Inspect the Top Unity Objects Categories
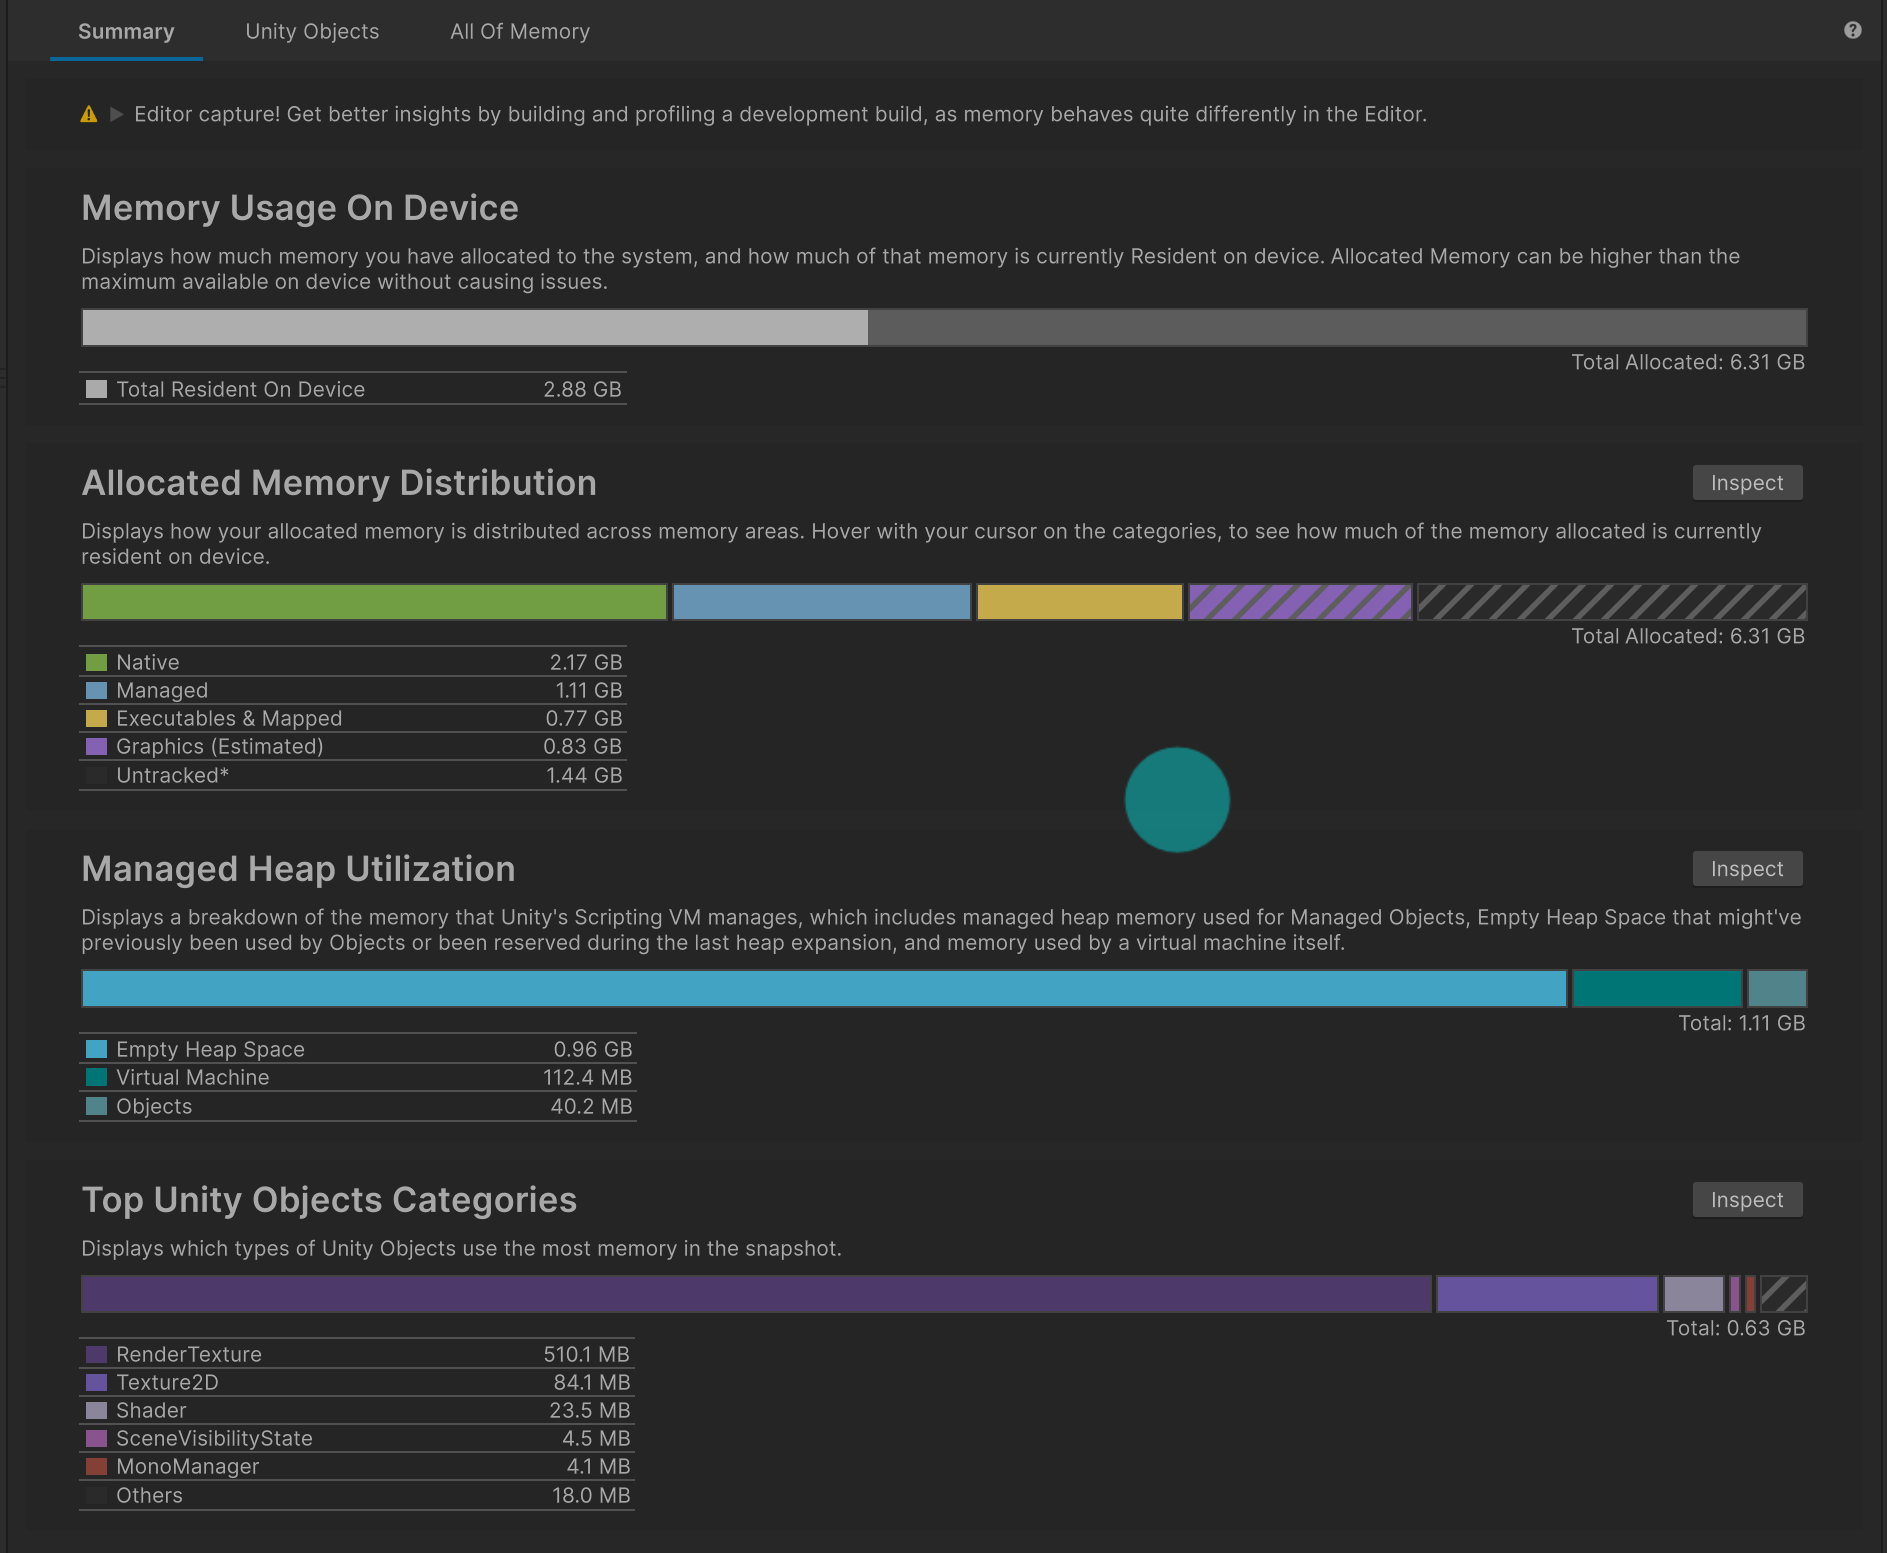Viewport: 1887px width, 1553px height. [x=1746, y=1200]
